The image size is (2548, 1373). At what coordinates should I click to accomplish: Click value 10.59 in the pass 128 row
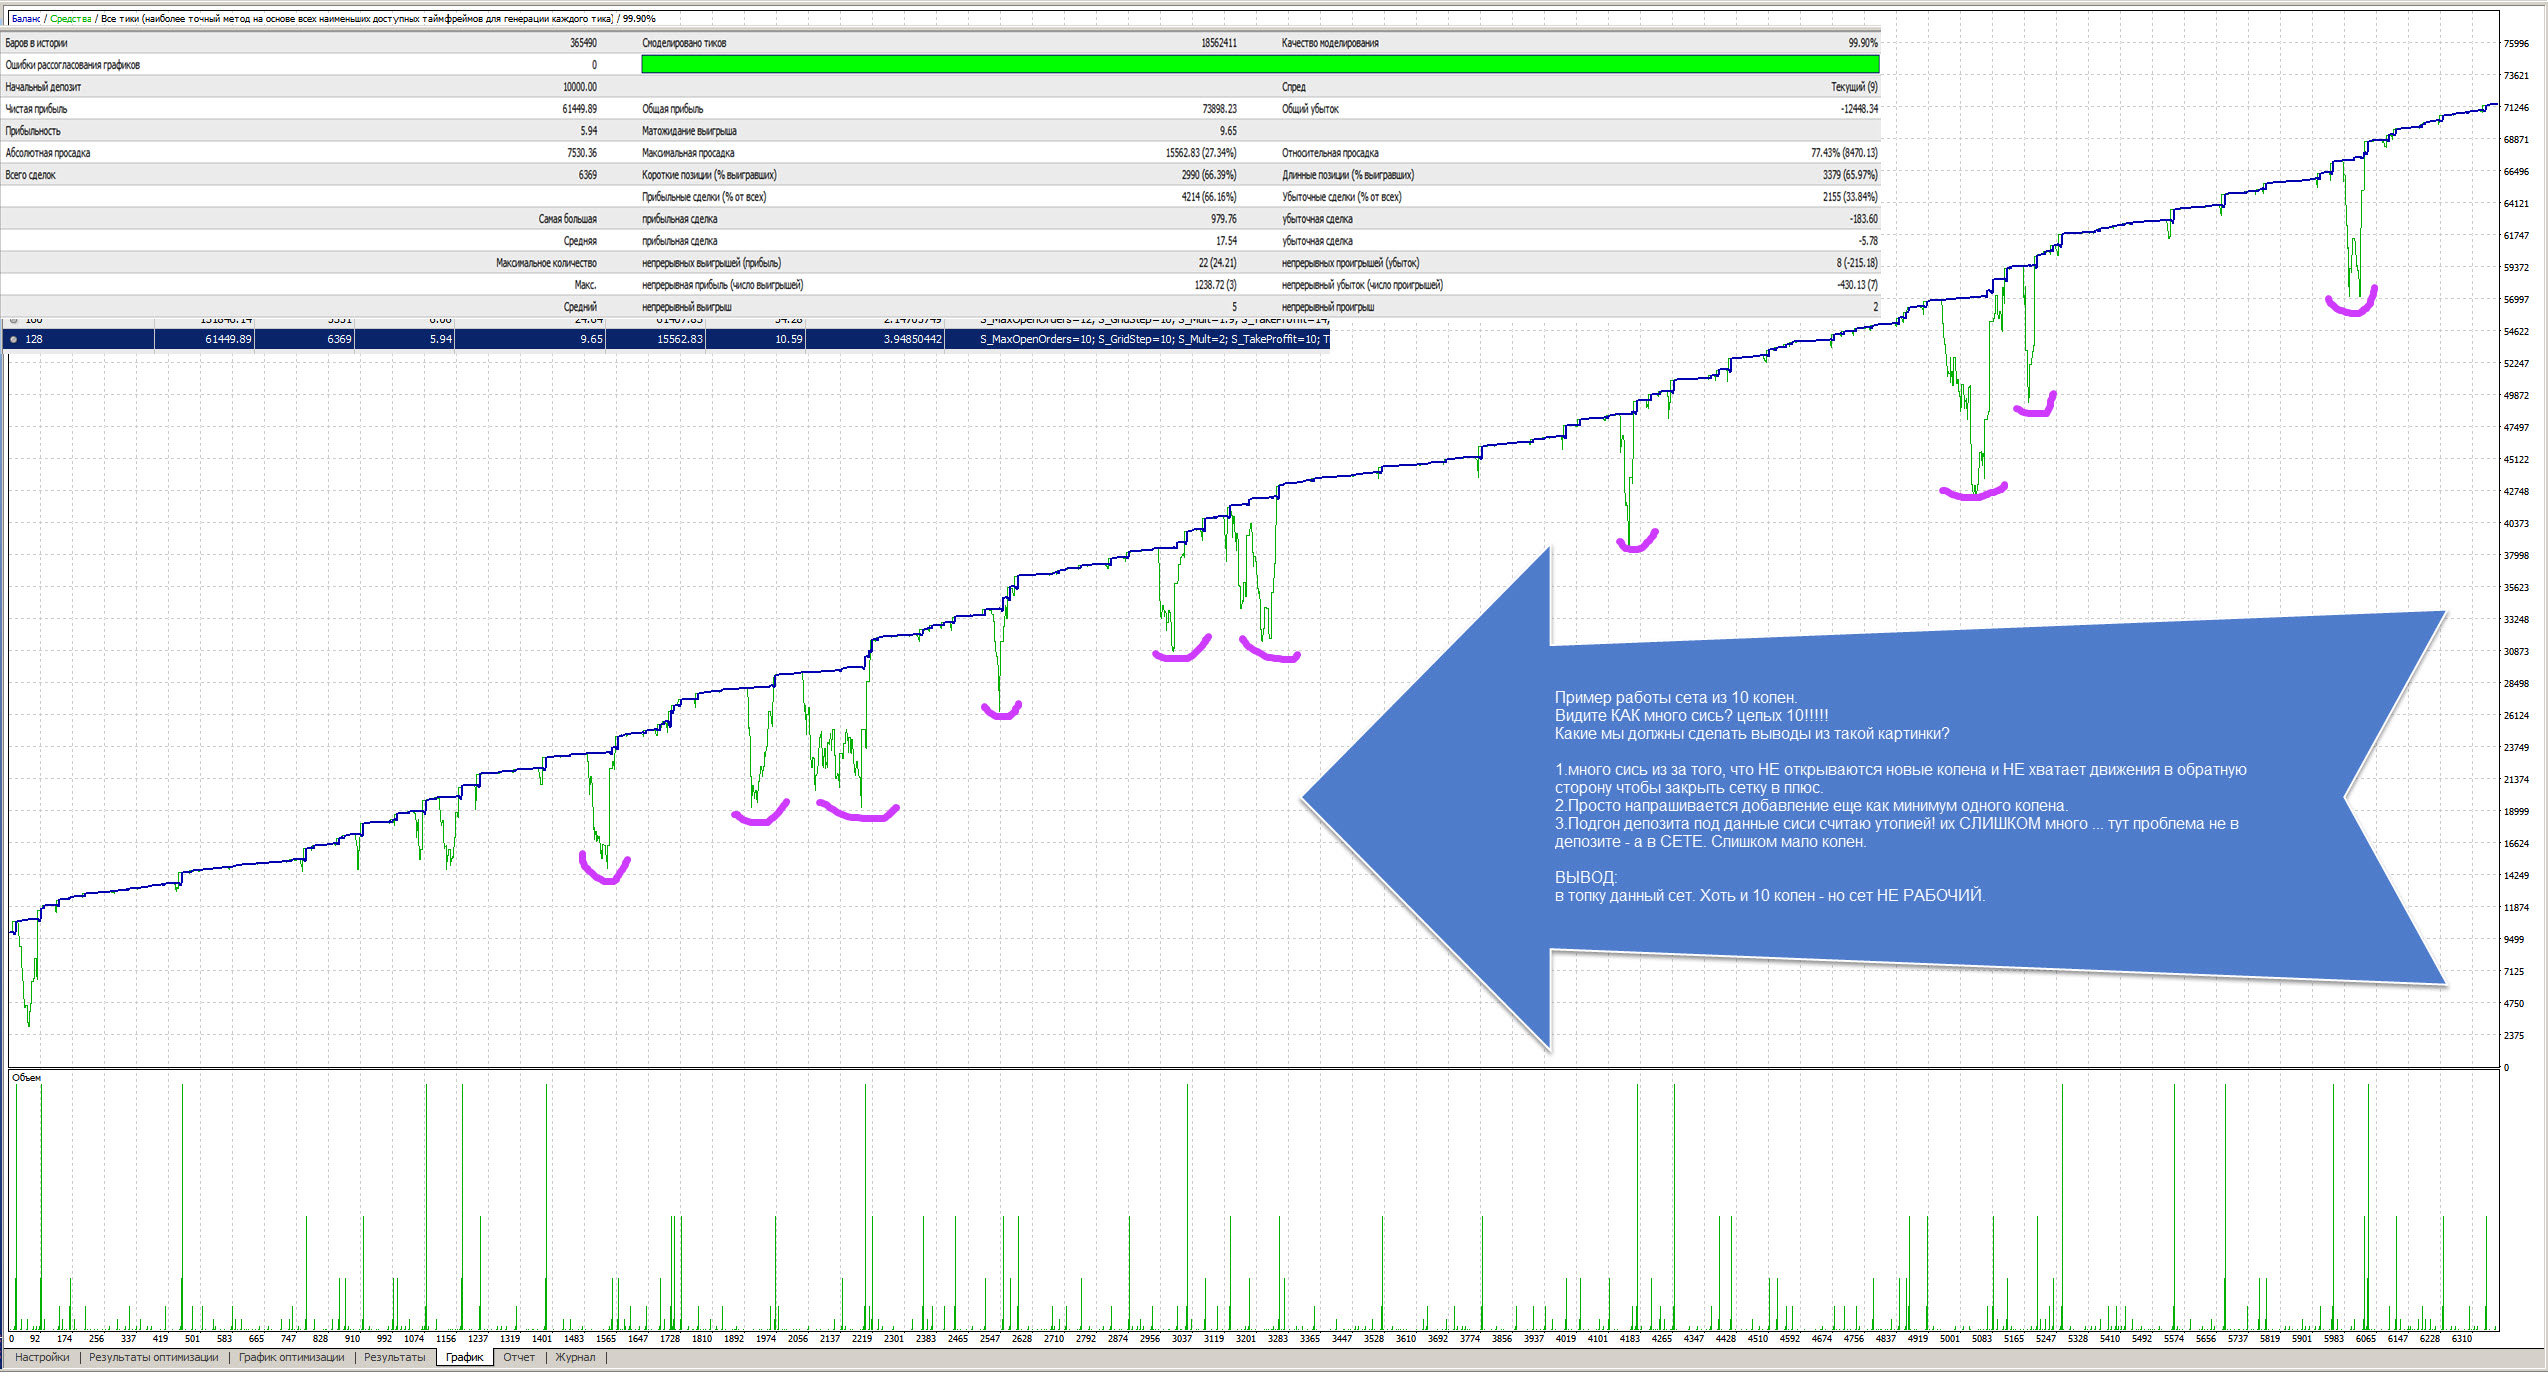click(789, 339)
